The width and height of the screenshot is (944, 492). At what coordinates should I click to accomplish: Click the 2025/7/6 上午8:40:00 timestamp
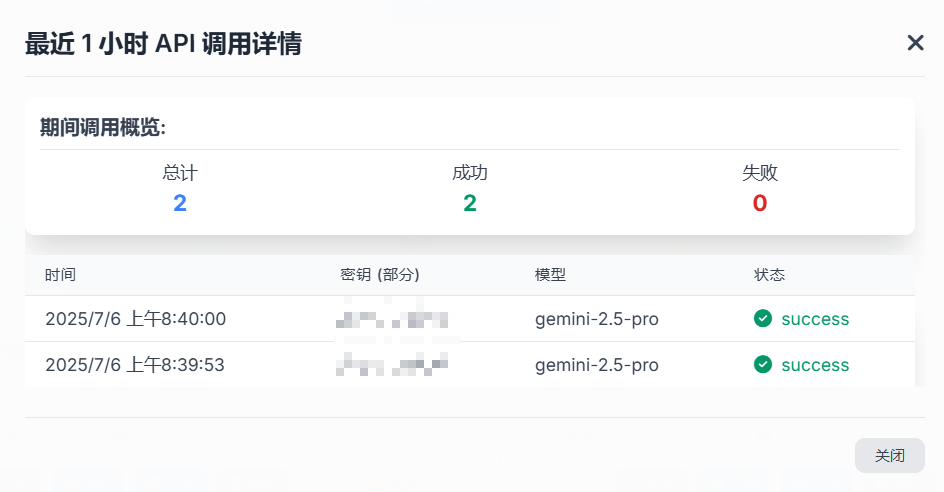coord(135,319)
